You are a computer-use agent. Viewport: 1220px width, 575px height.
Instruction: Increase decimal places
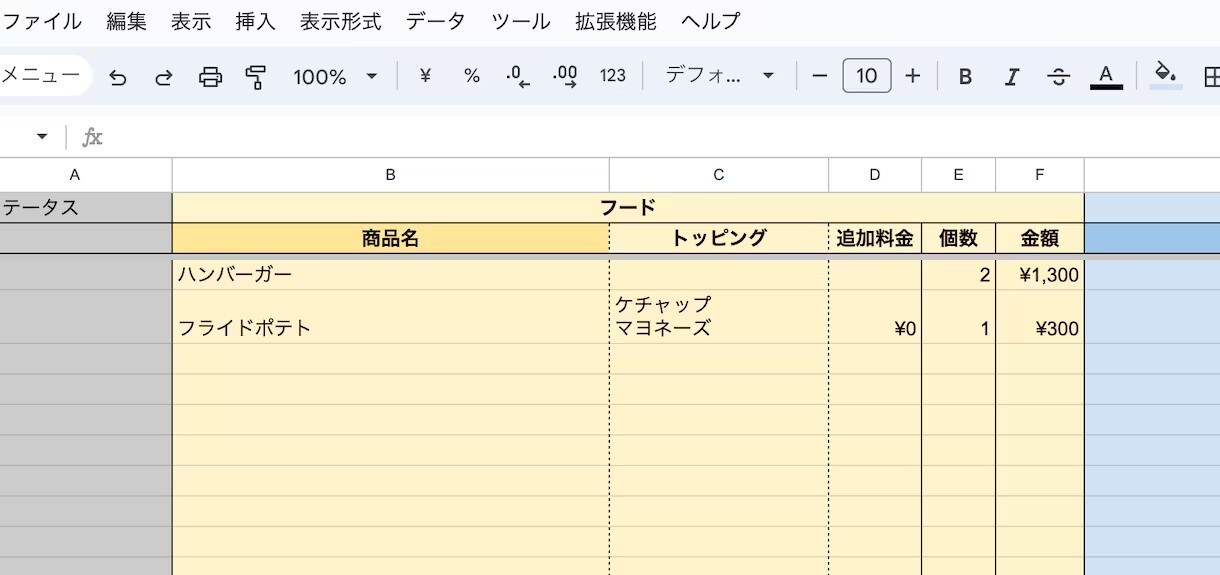(565, 77)
